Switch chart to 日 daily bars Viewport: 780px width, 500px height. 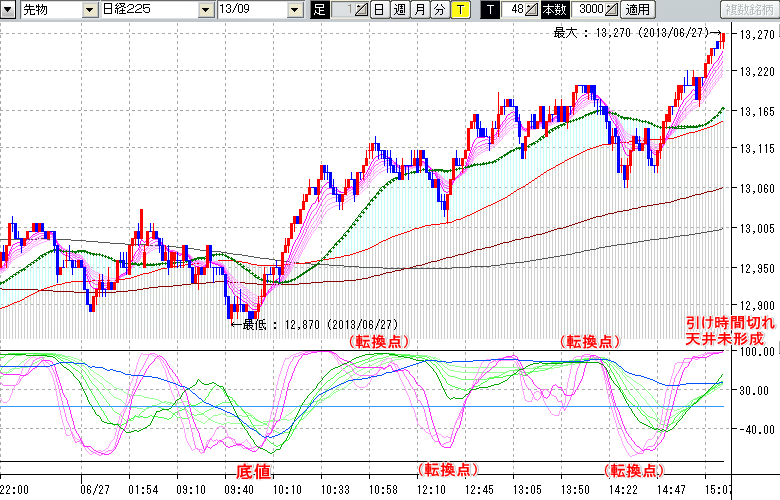(x=379, y=9)
